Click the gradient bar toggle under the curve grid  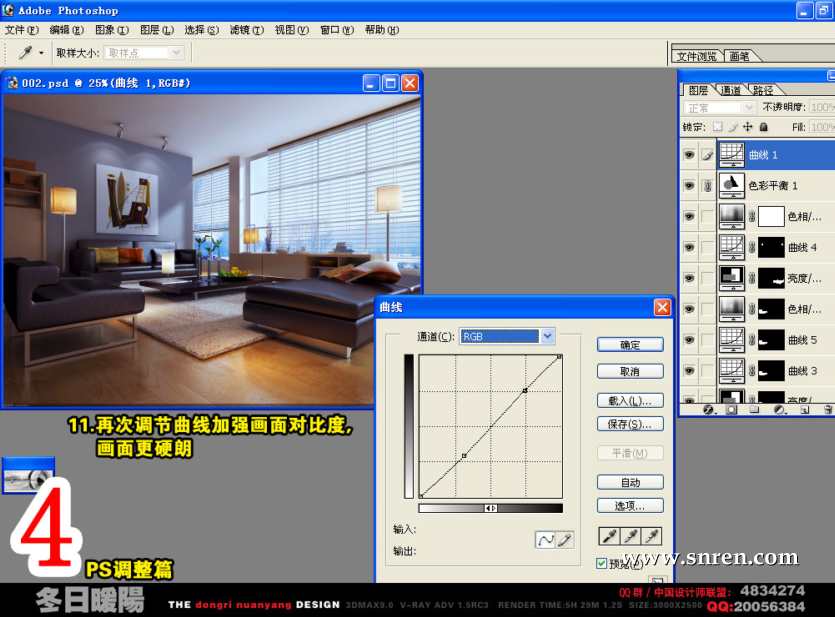click(x=491, y=508)
